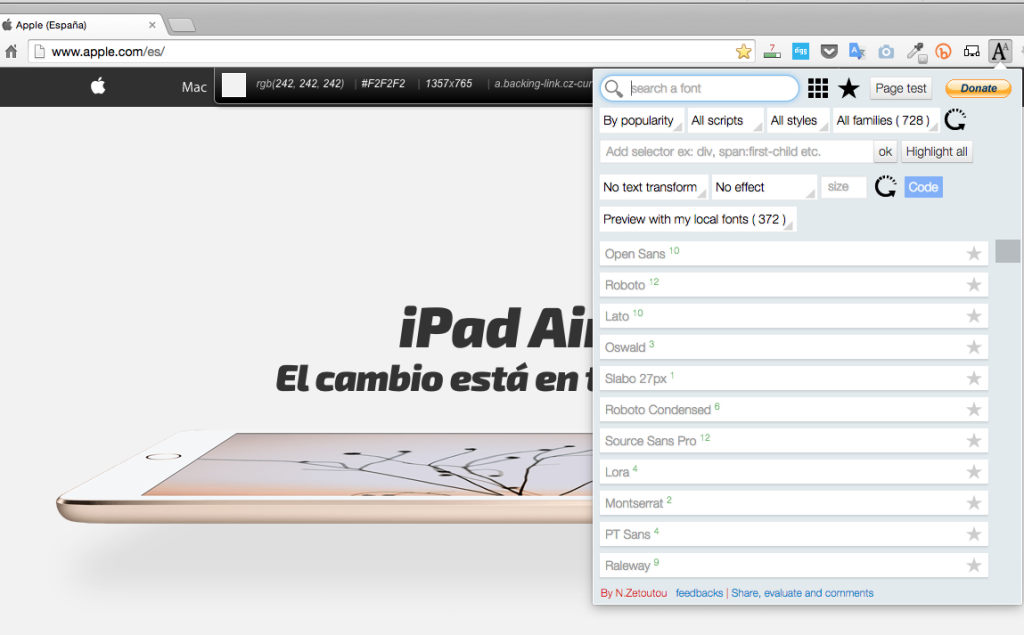Click the Donate button
The image size is (1024, 635).
(x=978, y=88)
